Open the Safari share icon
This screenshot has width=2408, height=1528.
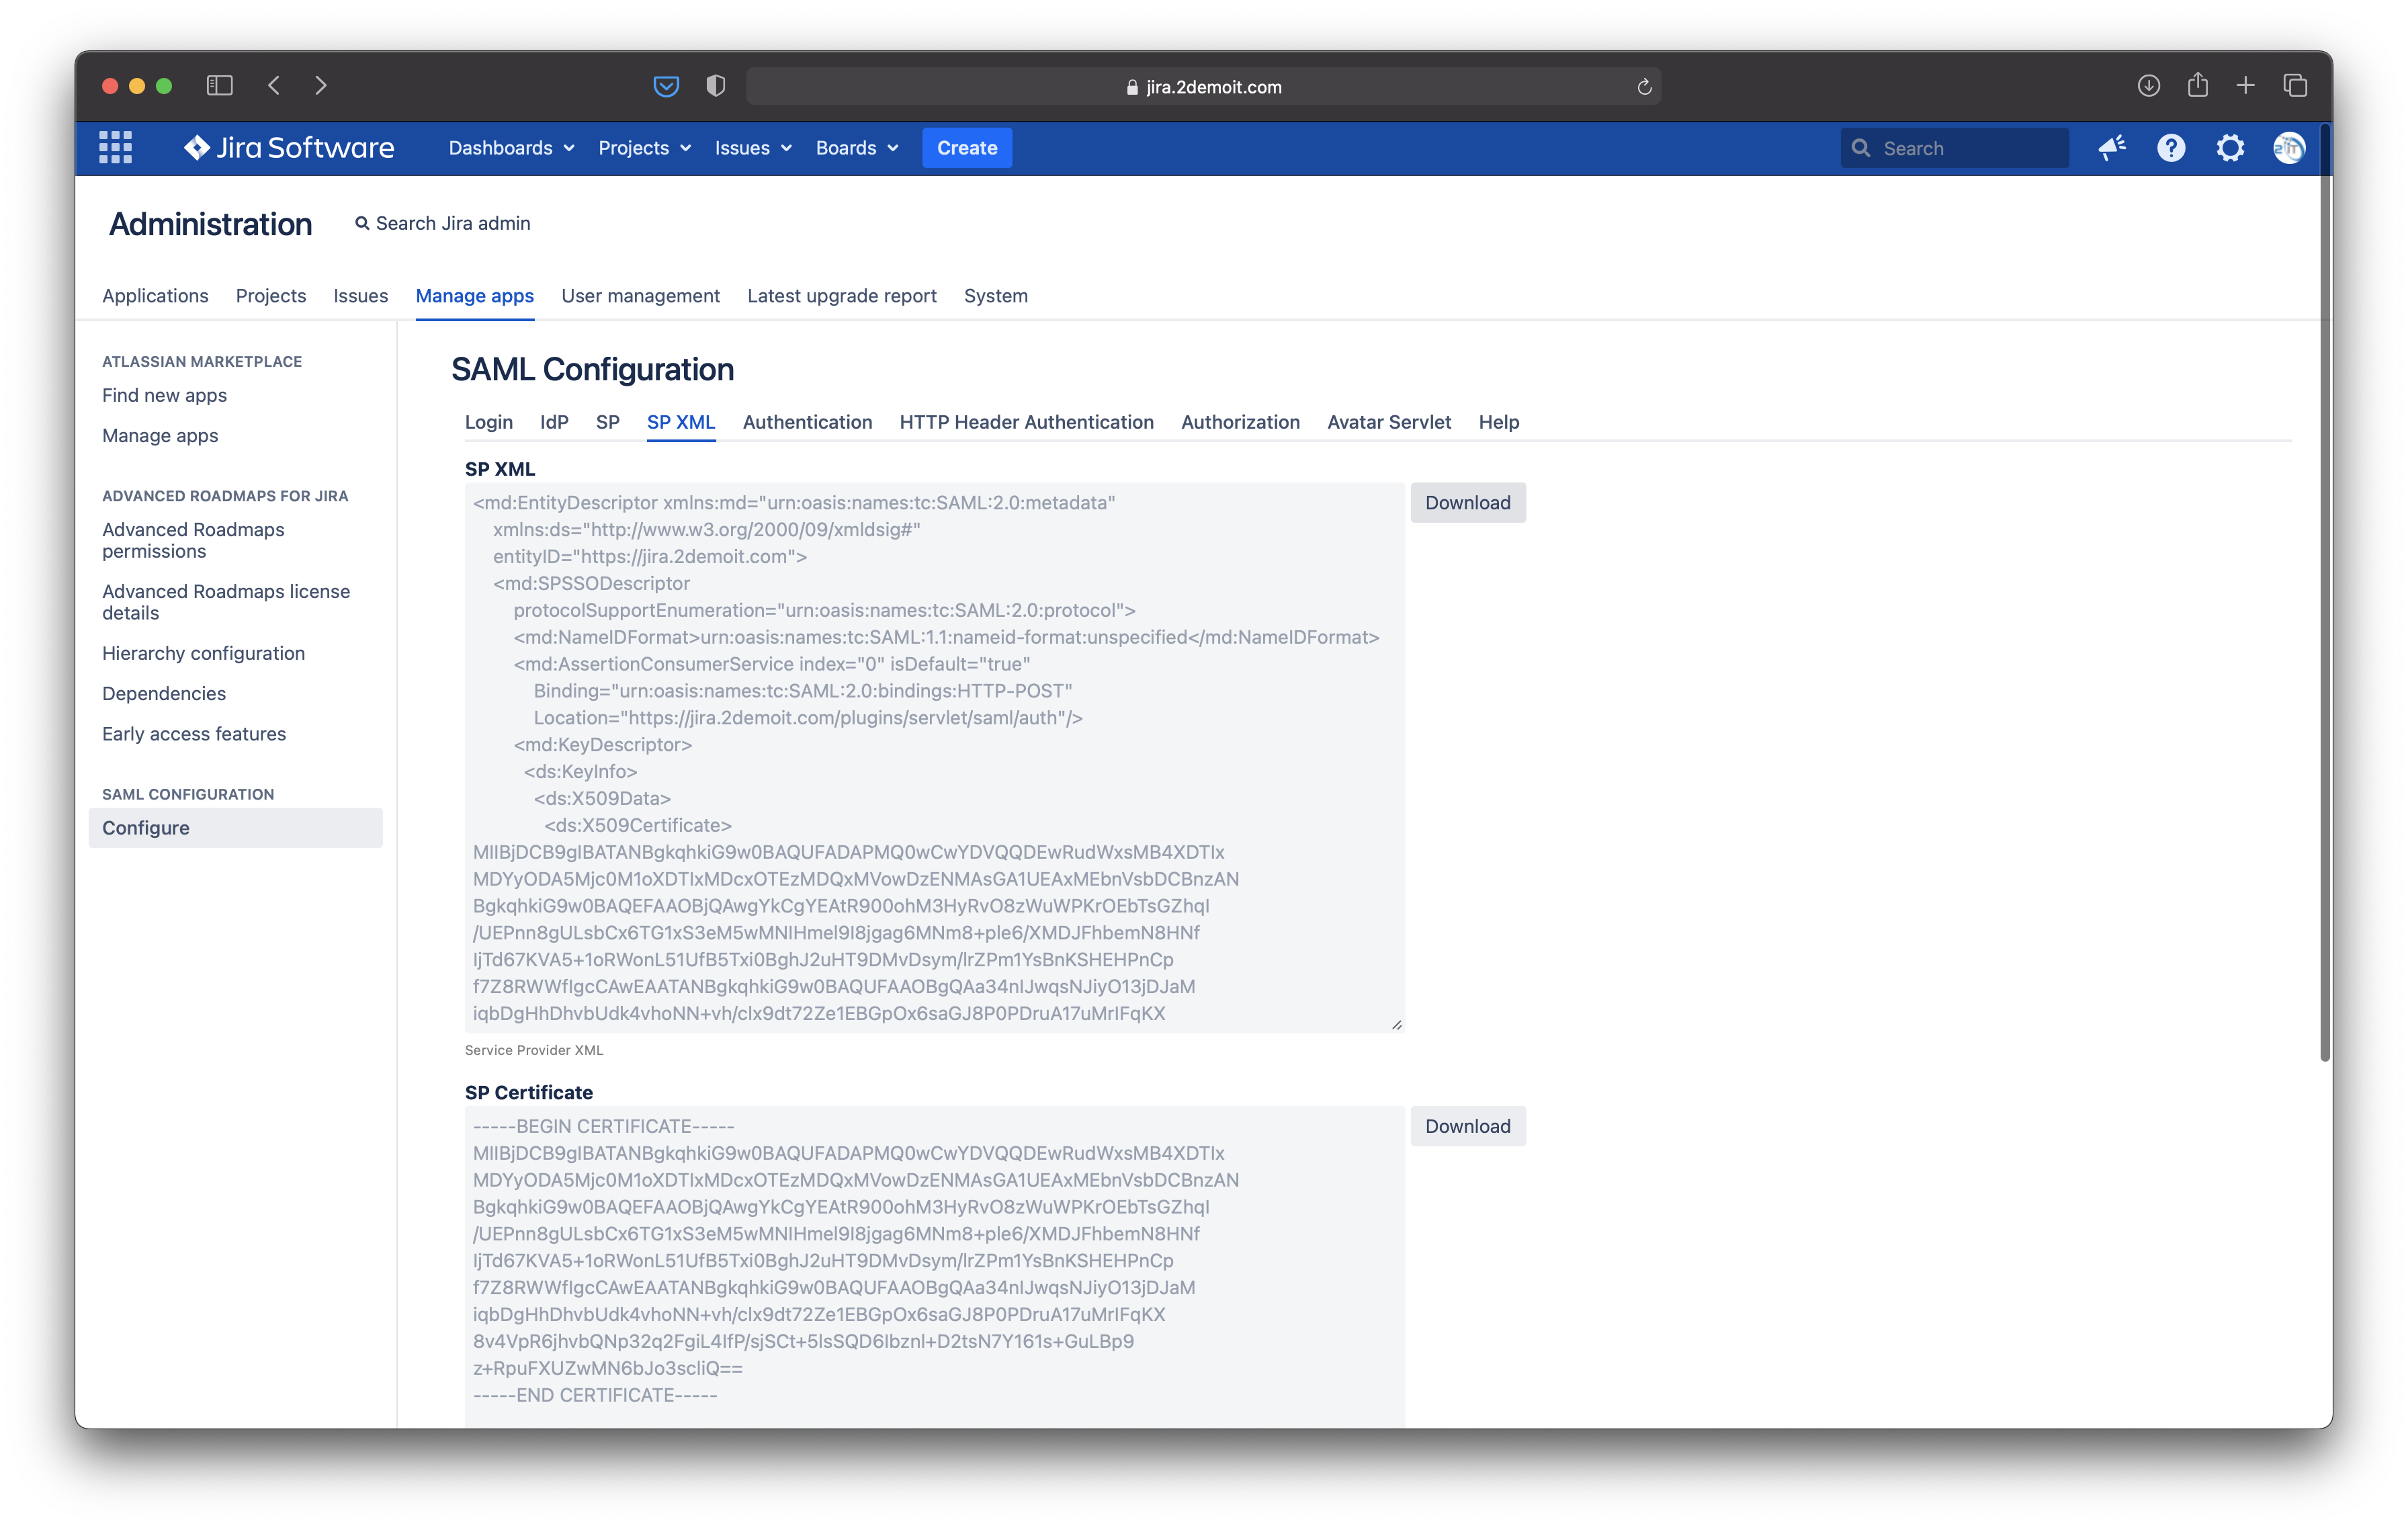(x=2197, y=85)
